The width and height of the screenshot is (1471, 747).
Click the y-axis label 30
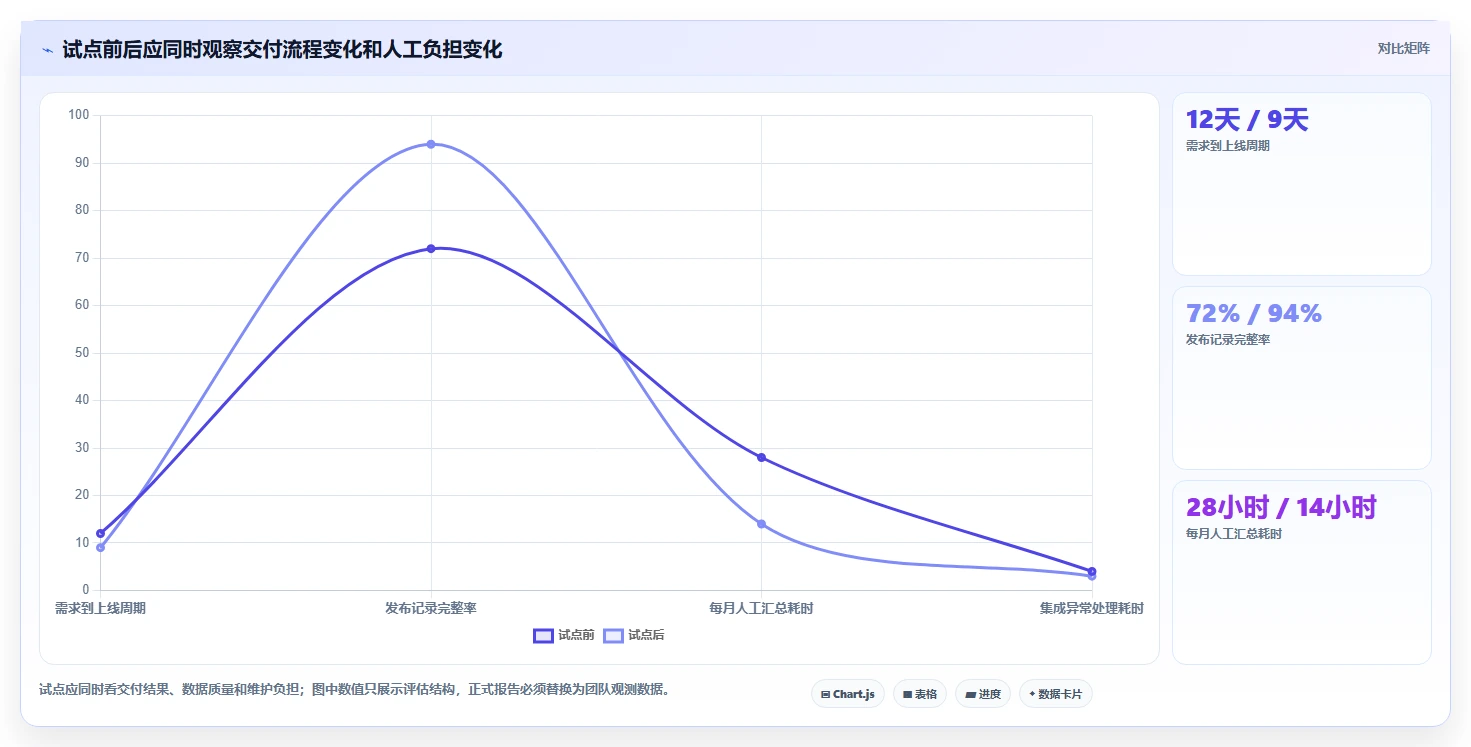pos(82,448)
